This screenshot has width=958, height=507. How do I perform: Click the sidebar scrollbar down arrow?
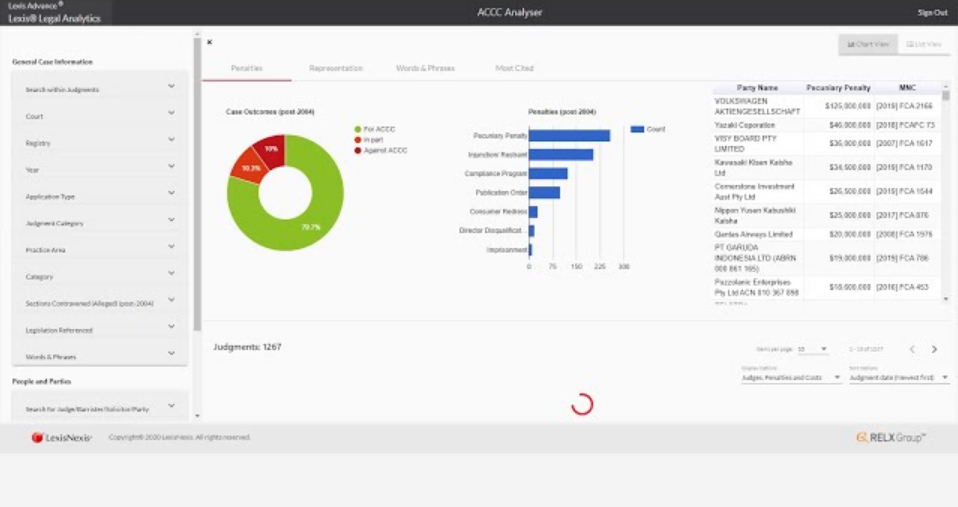click(197, 415)
